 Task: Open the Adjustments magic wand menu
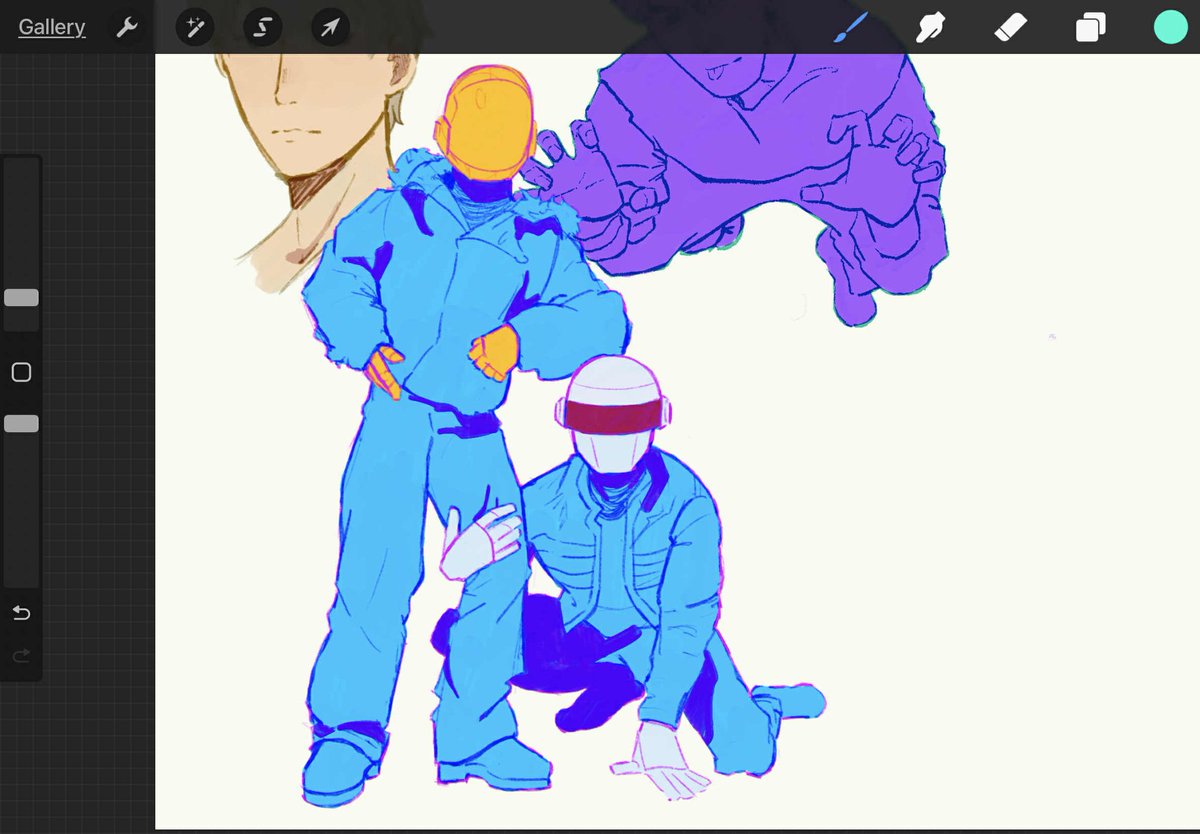[x=195, y=27]
